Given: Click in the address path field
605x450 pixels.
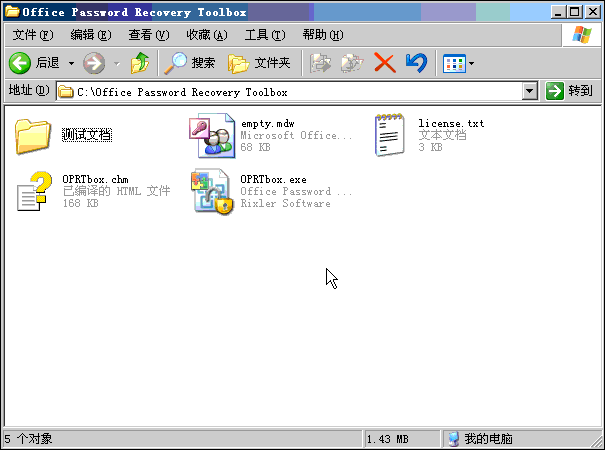Looking at the screenshot, I should coord(289,92).
